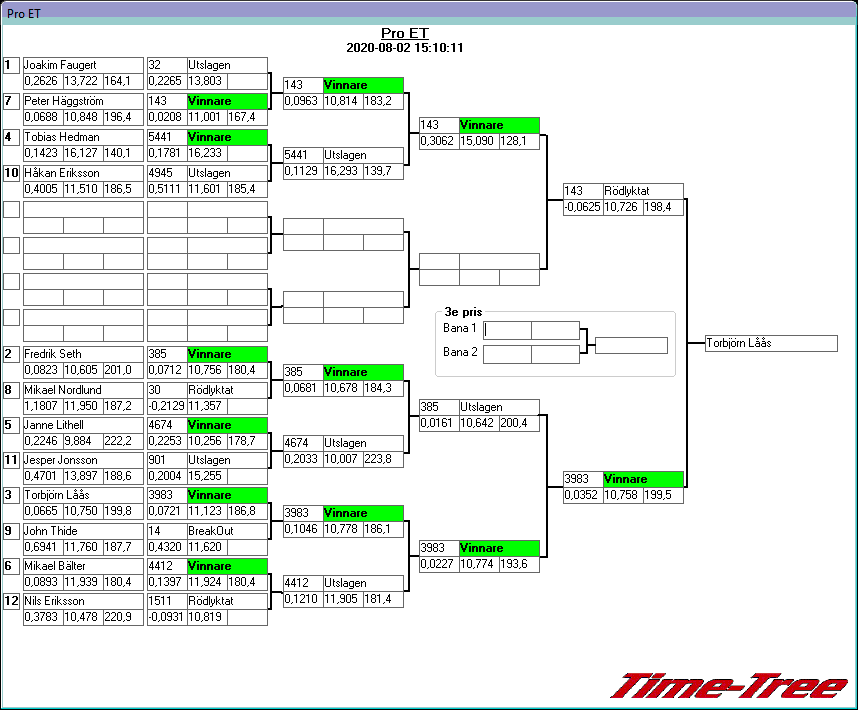Select the seed 1 number box
The height and width of the screenshot is (710, 858).
click(x=12, y=65)
